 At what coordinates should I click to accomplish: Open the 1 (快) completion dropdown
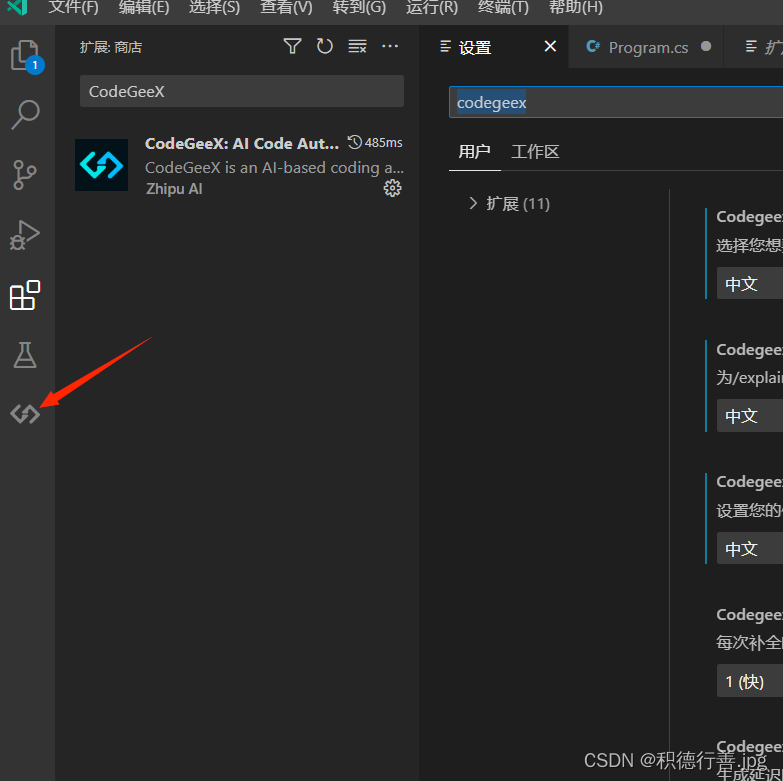pos(750,681)
